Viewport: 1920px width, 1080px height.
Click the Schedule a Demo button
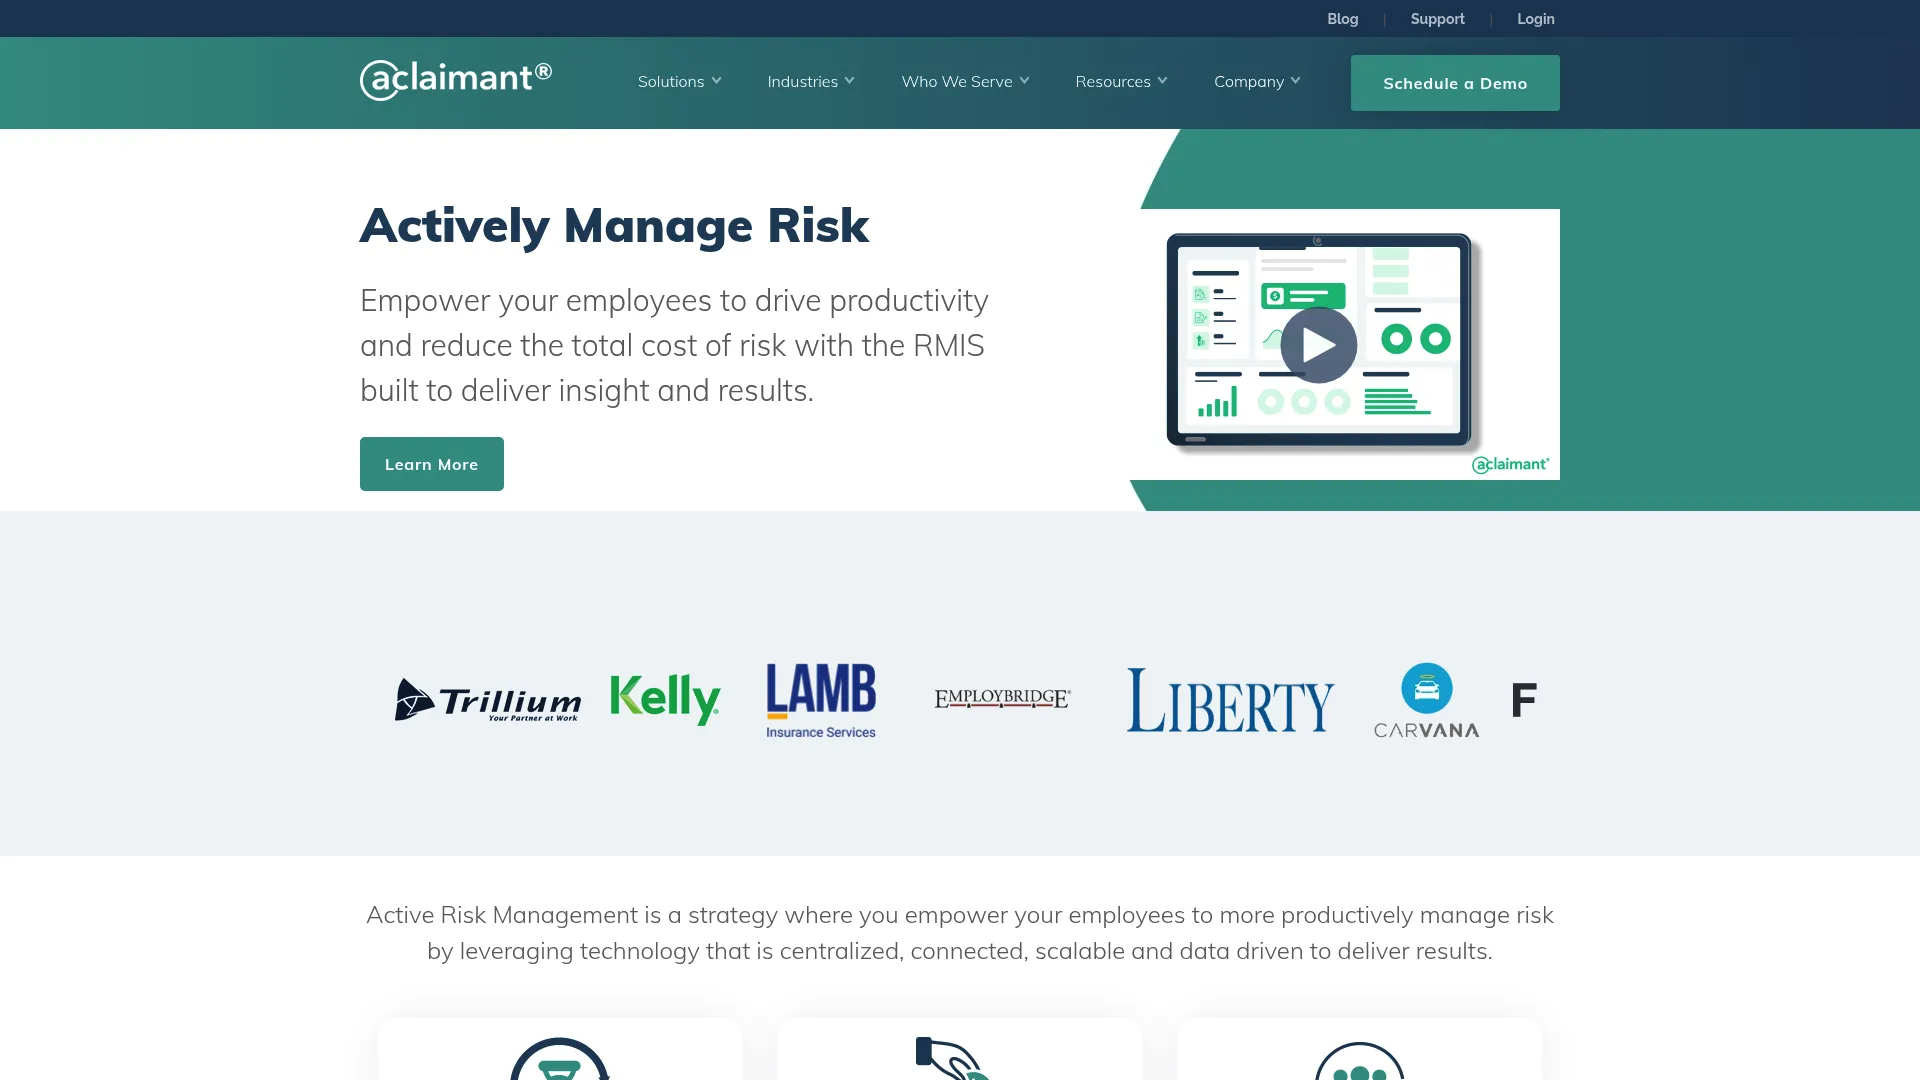pyautogui.click(x=1455, y=83)
